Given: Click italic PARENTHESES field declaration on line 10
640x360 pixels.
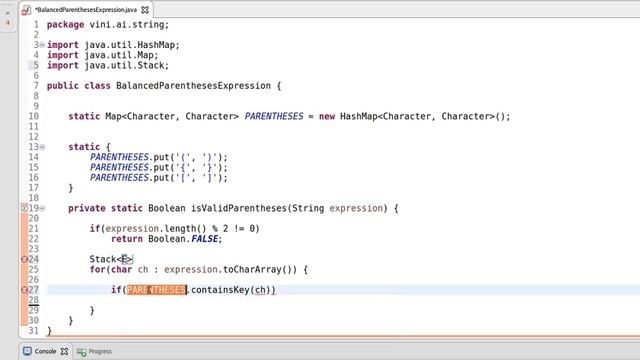Looking at the screenshot, I should 274,116.
